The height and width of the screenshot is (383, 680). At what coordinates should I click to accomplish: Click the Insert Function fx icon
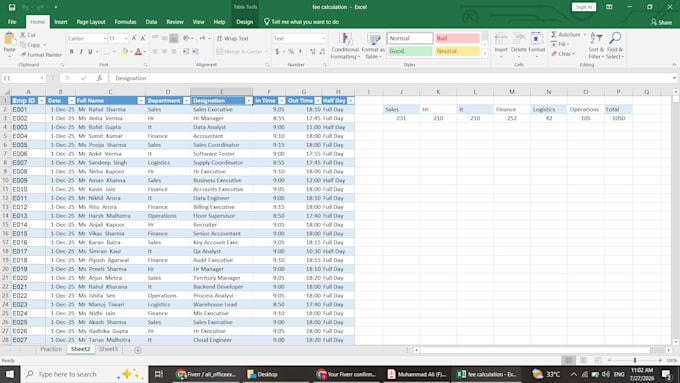pos(99,78)
